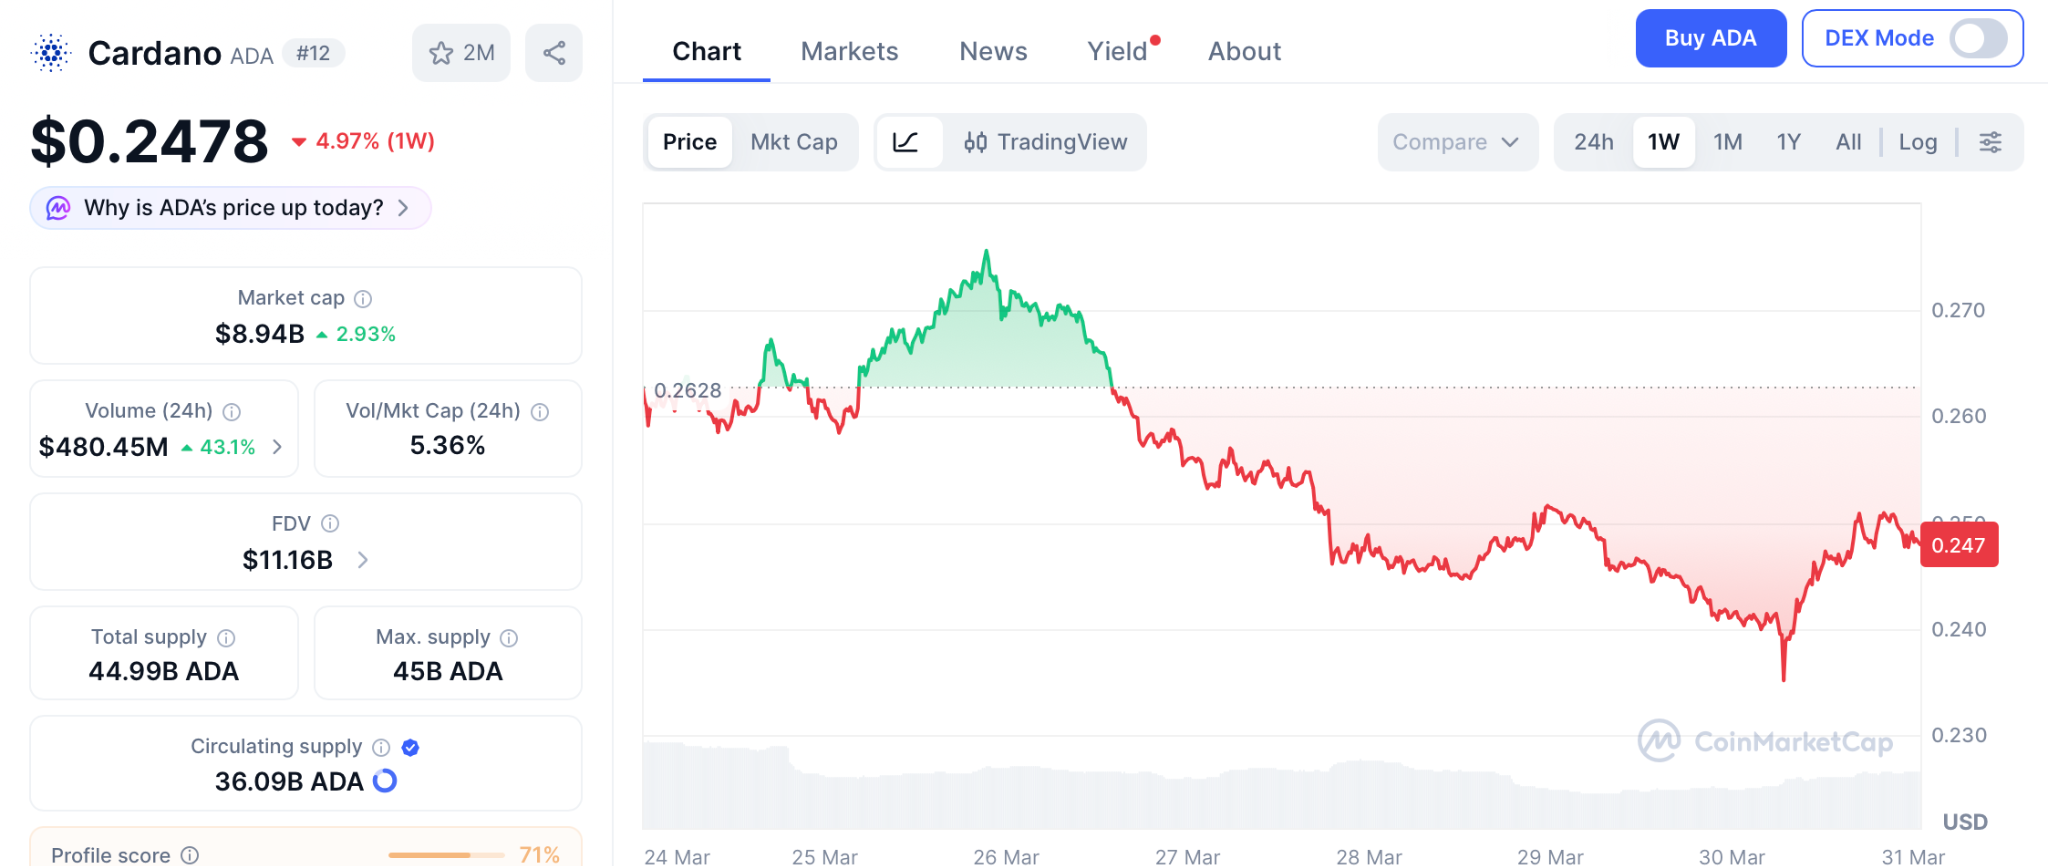2048x866 pixels.
Task: Toggle Log scale on the chart
Action: (1917, 142)
